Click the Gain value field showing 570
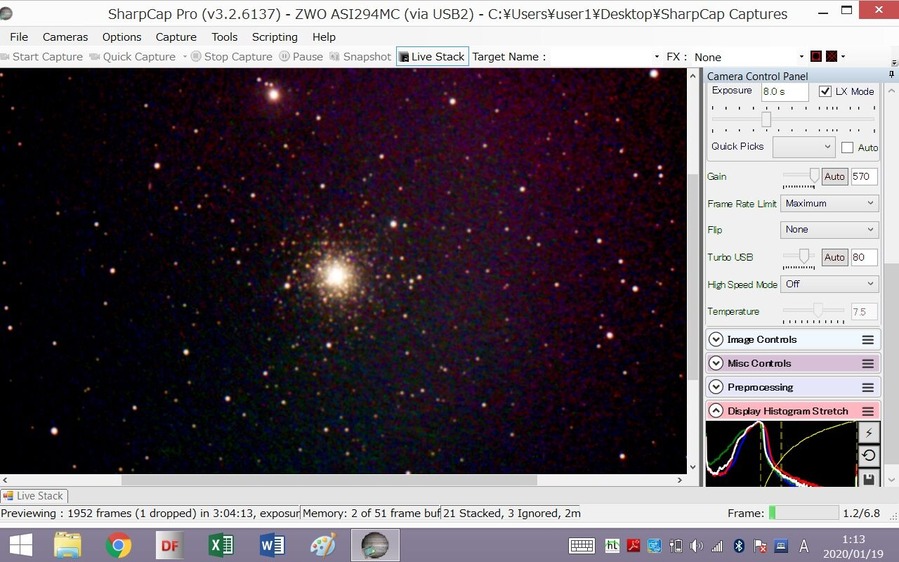The height and width of the screenshot is (562, 899). coord(864,177)
